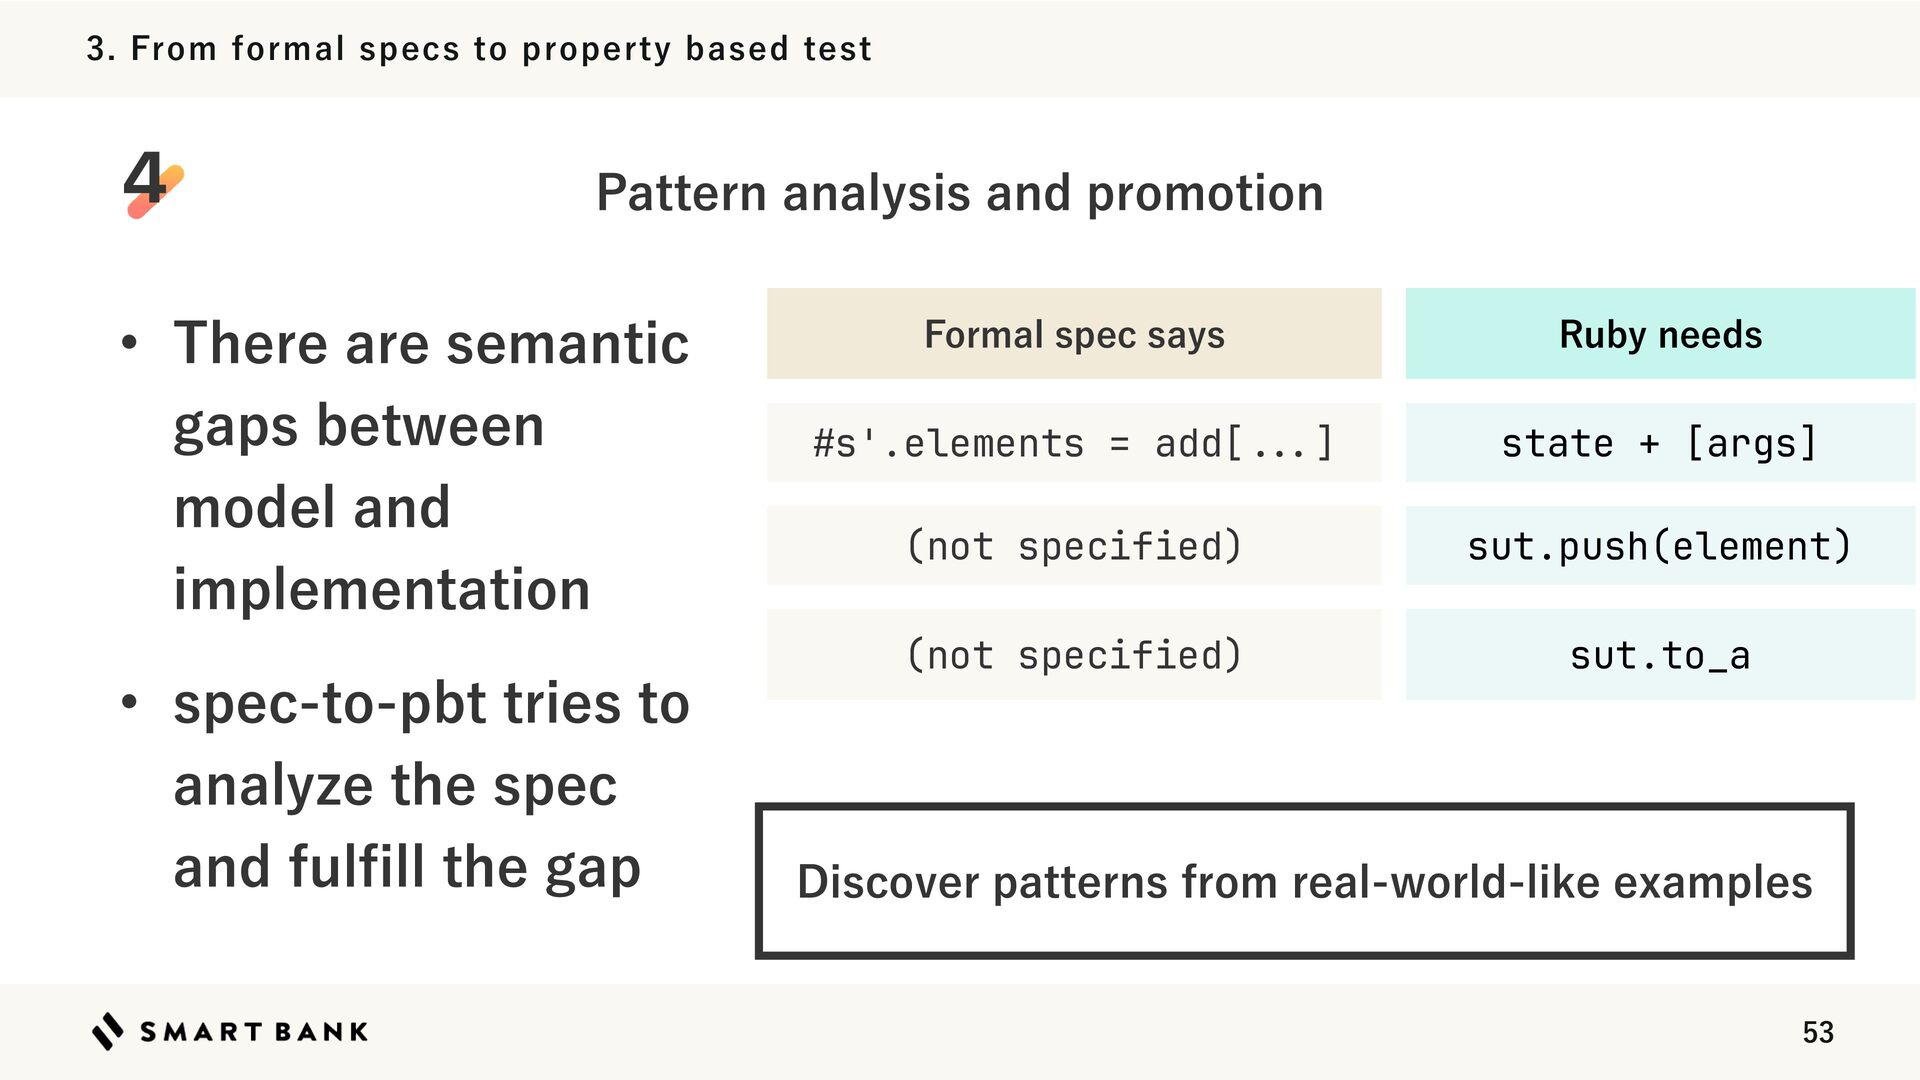Click the 'sut.push(element)' cell
The height and width of the screenshot is (1080, 1920).
click(x=1660, y=546)
